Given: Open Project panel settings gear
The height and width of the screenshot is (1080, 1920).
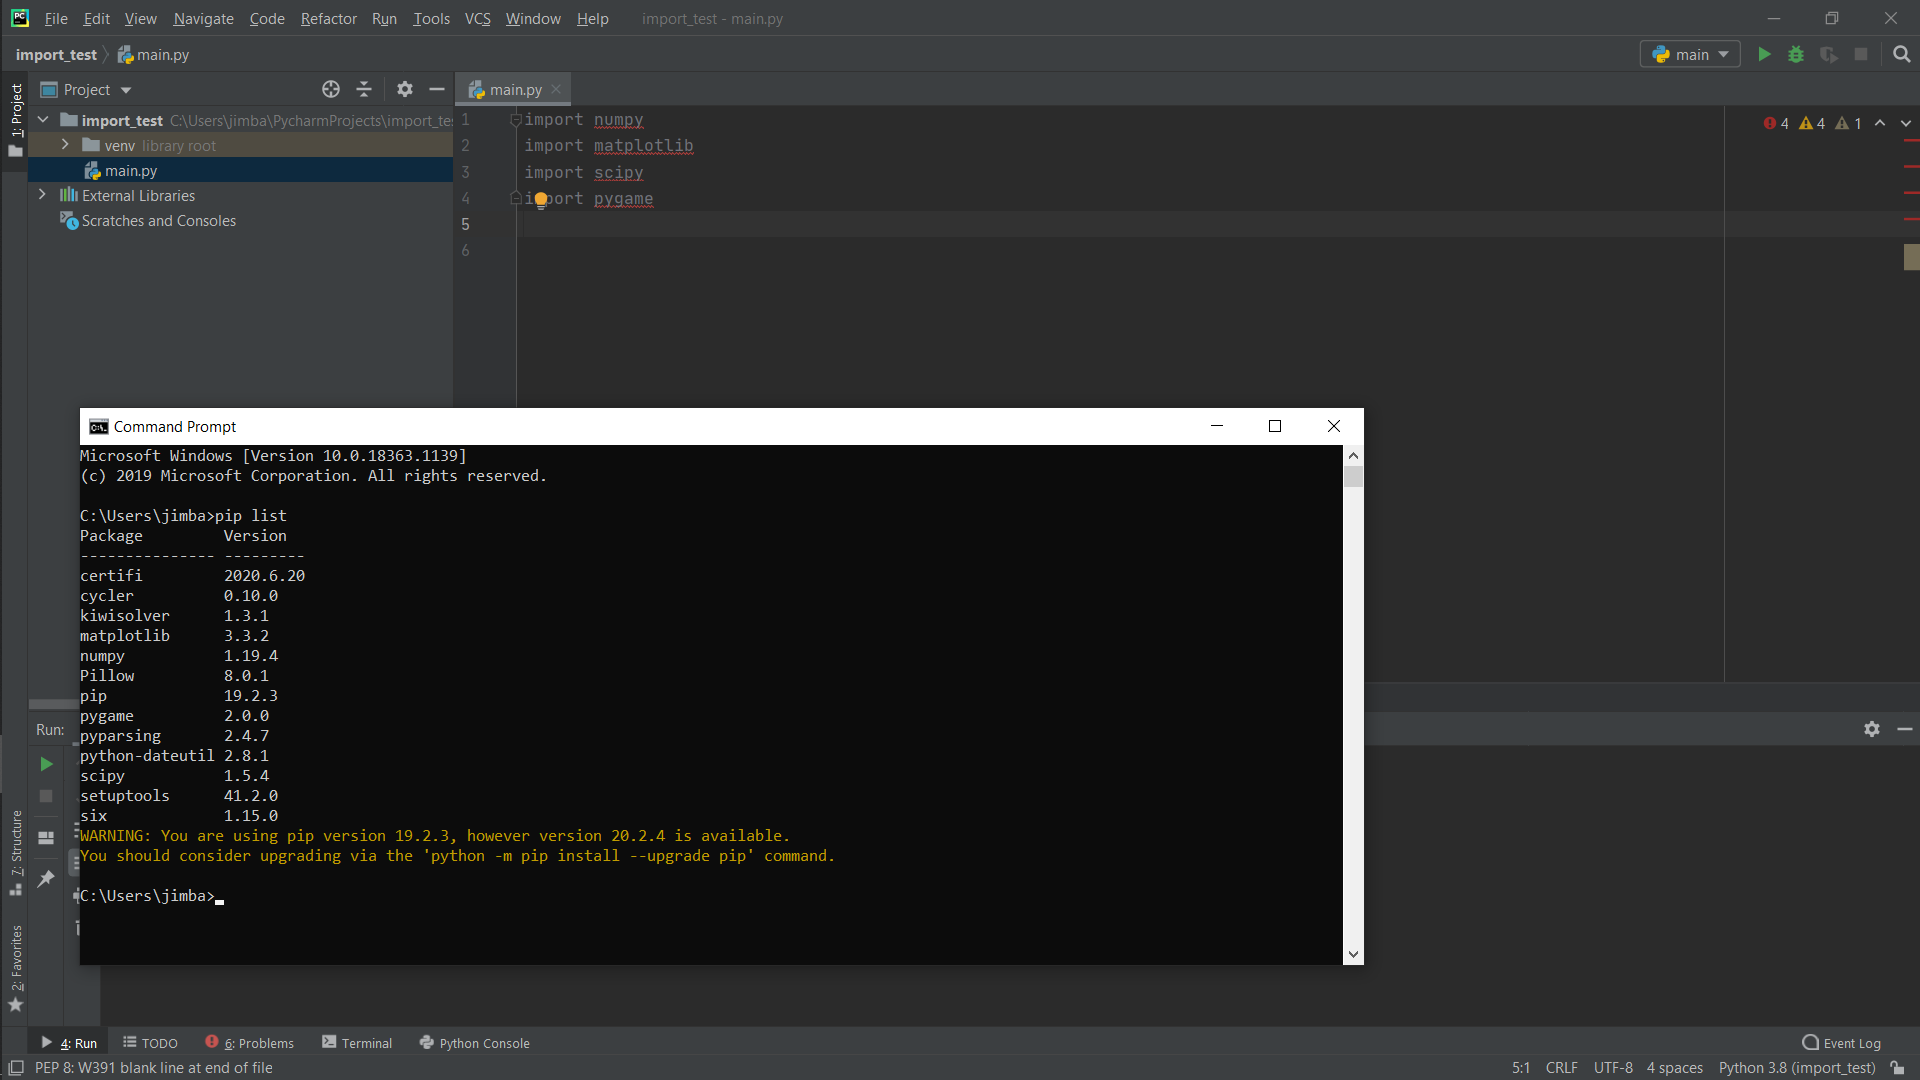Looking at the screenshot, I should pos(404,89).
